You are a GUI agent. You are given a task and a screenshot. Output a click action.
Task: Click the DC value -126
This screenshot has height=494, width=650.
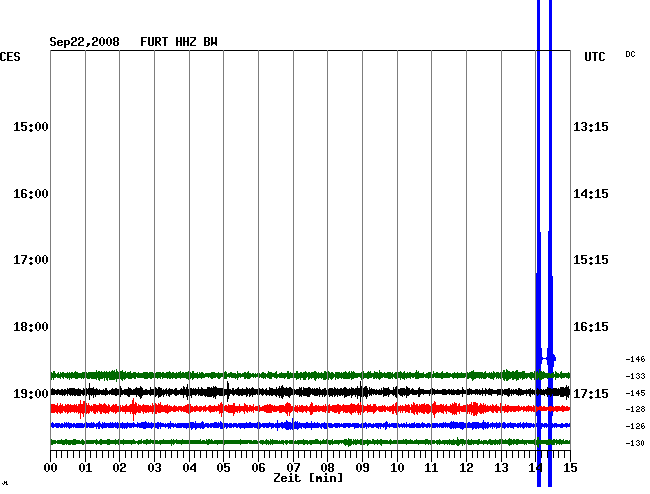point(635,426)
